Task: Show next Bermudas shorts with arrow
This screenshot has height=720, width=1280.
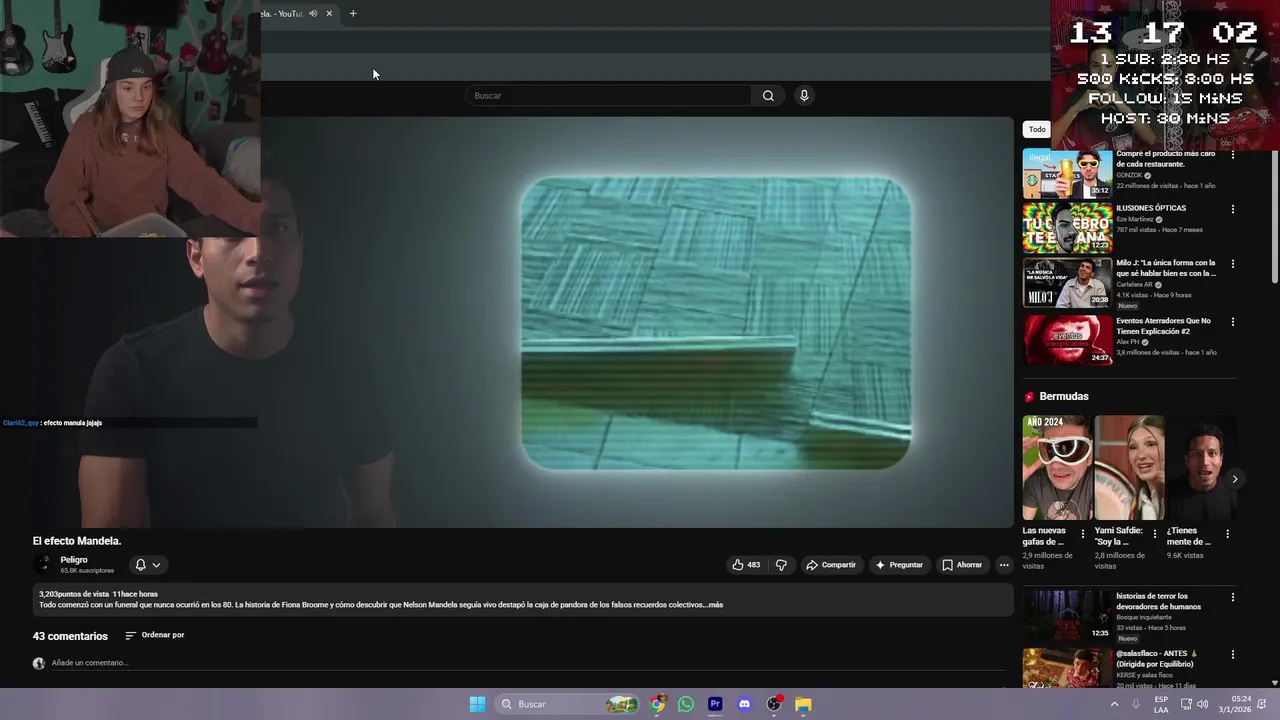Action: 1235,479
